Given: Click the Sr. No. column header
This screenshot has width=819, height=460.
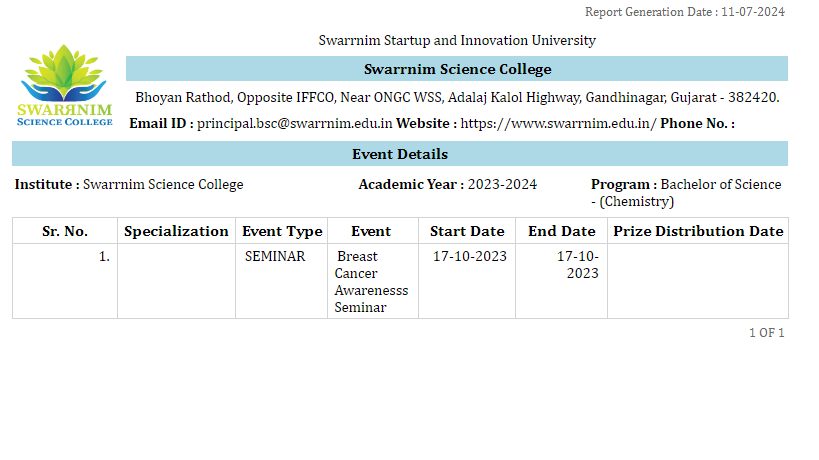Looking at the screenshot, I should point(65,231).
